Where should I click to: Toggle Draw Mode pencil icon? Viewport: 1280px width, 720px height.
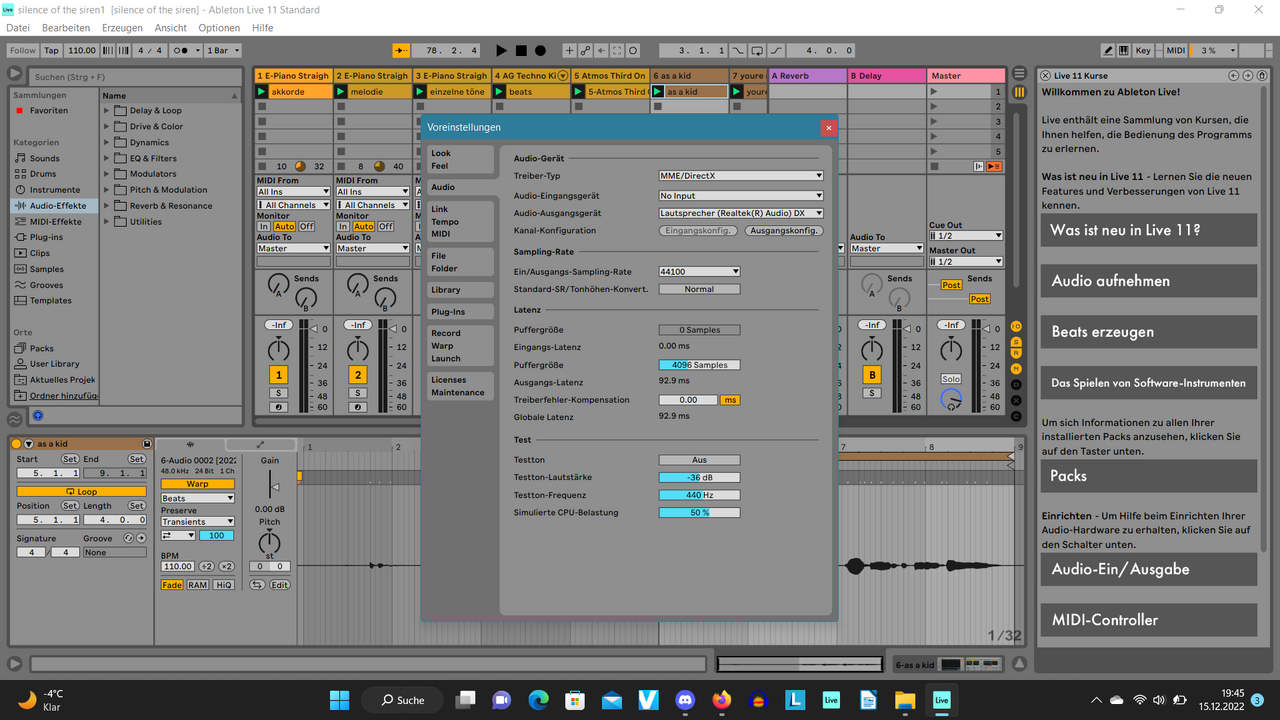pyautogui.click(x=1108, y=50)
